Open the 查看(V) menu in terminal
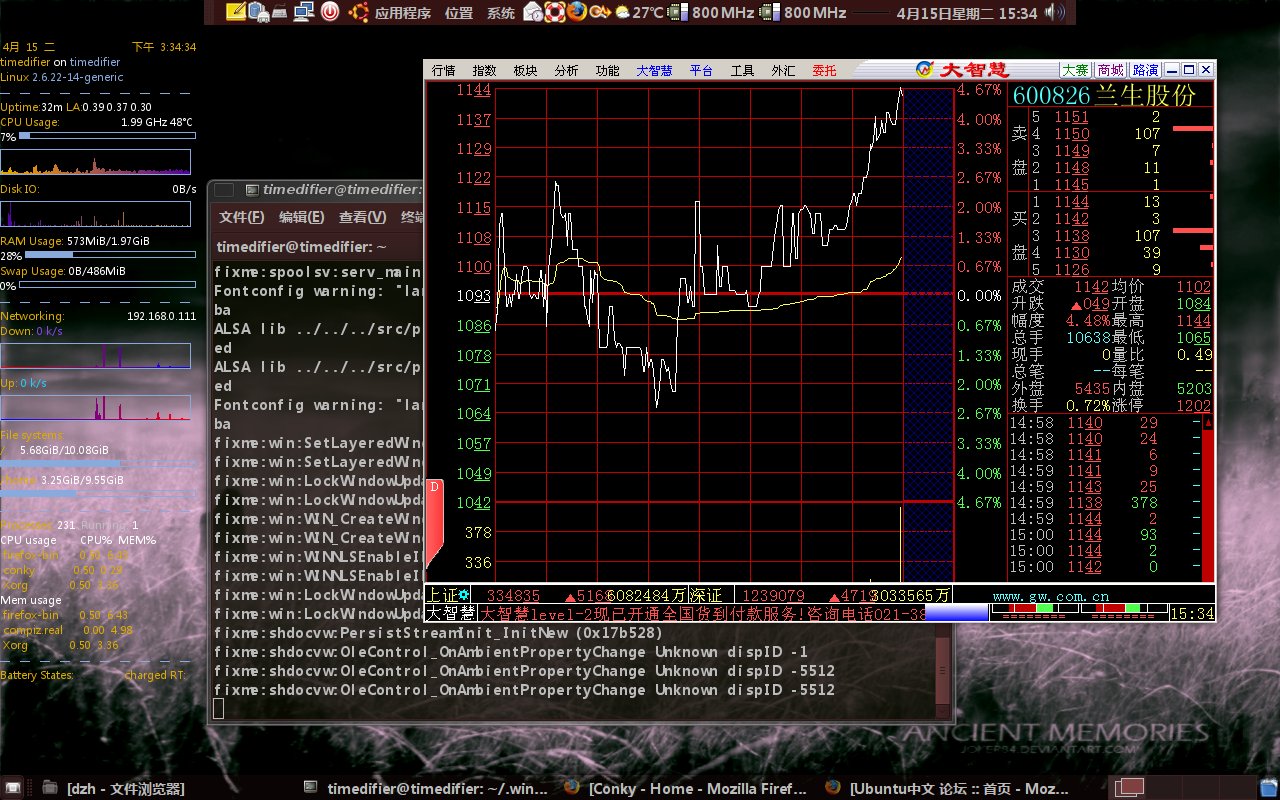The image size is (1280, 800). tap(362, 217)
